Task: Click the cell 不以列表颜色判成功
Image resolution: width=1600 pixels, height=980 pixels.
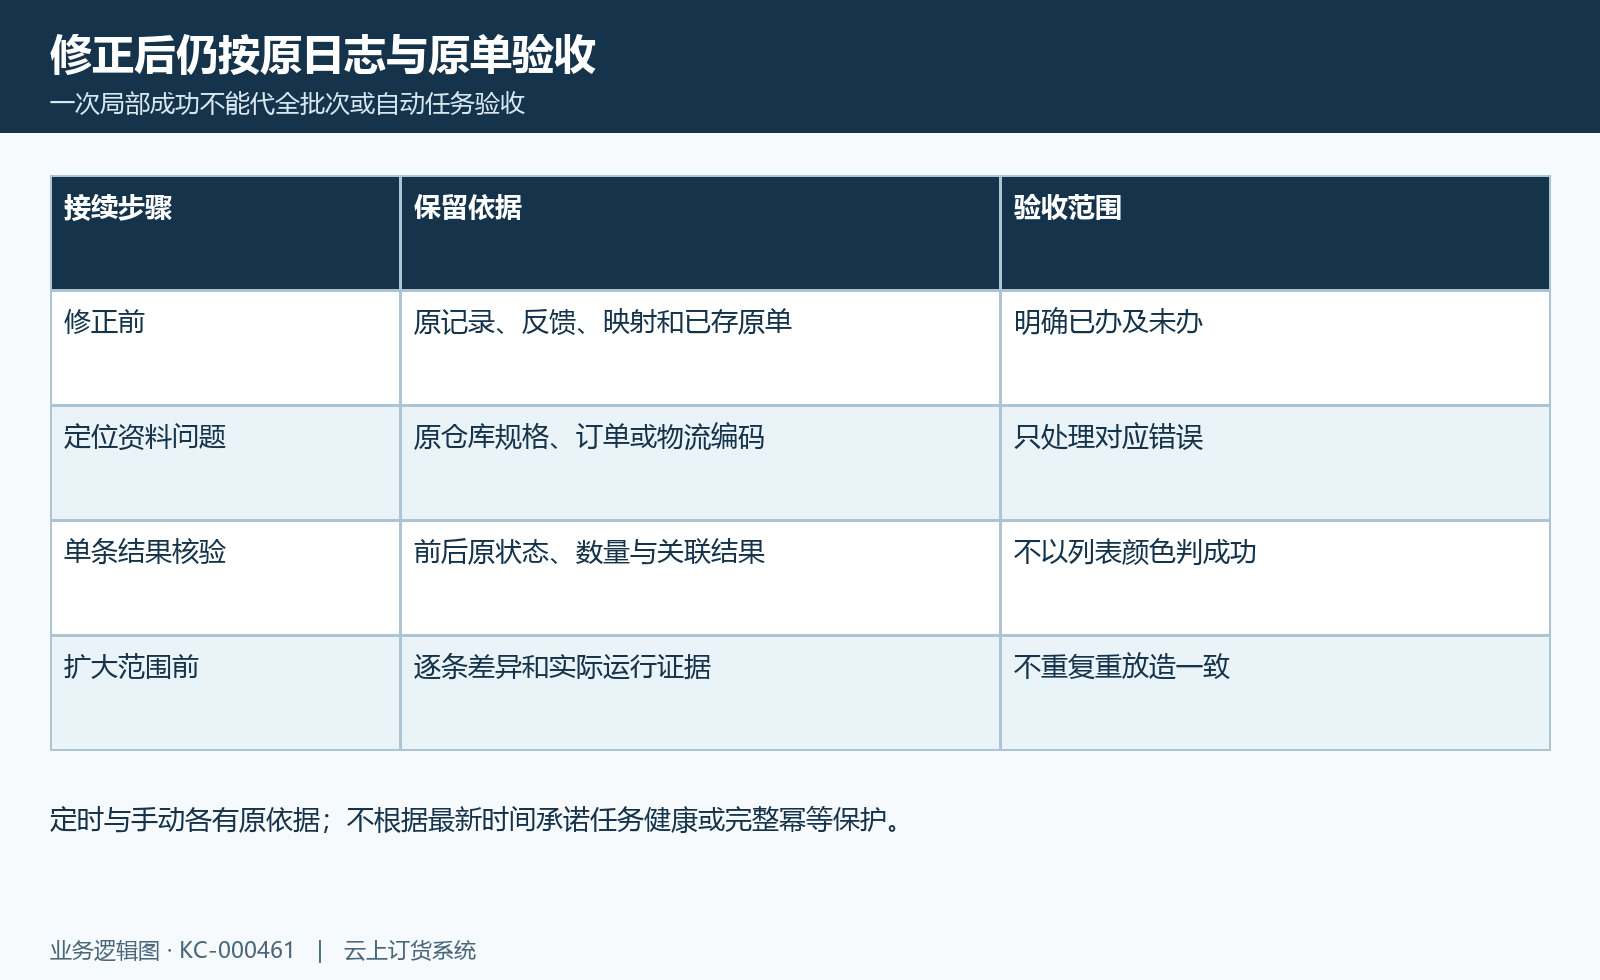Action: (x=1275, y=578)
